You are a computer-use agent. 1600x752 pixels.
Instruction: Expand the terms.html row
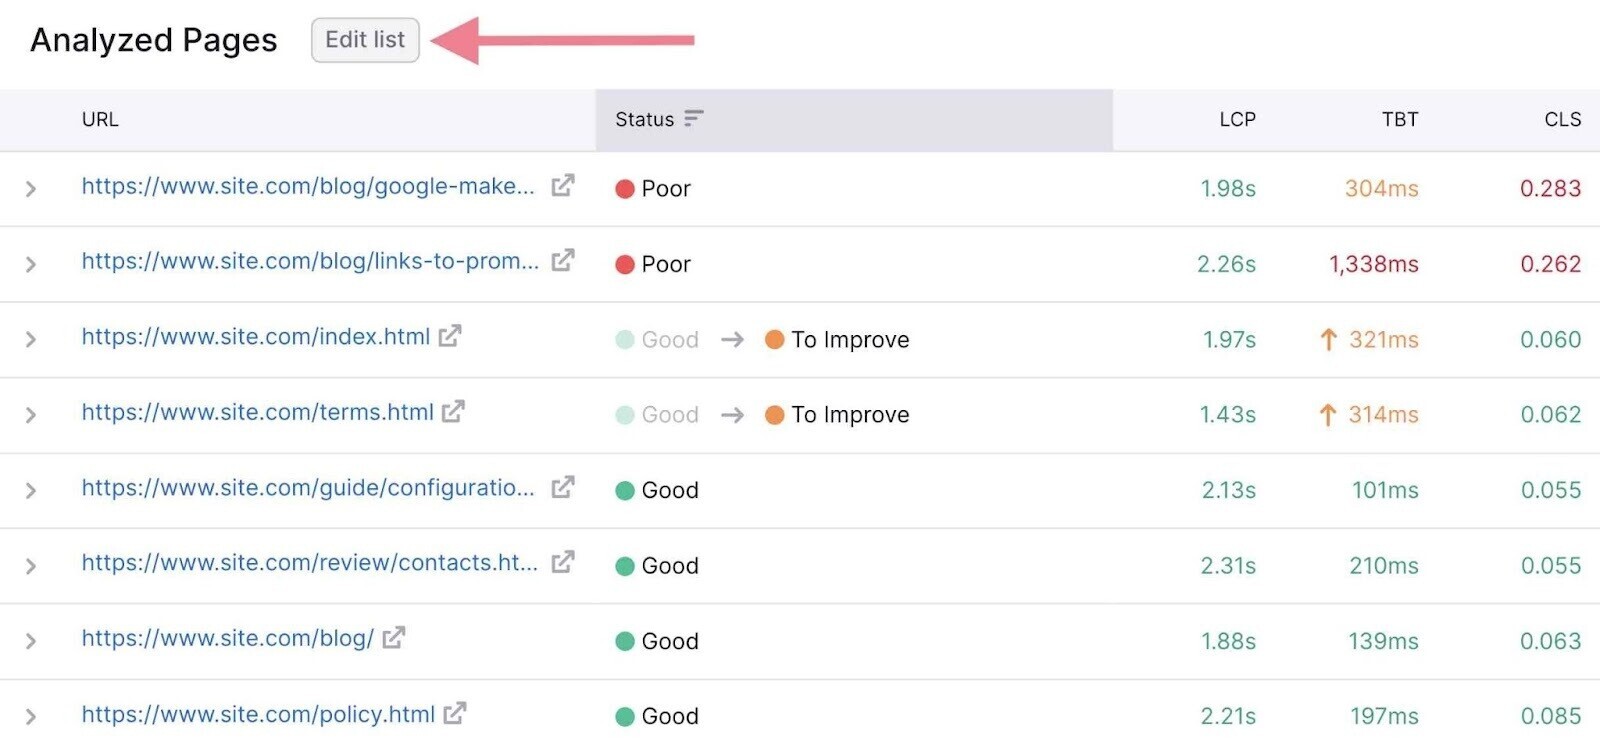[31, 413]
